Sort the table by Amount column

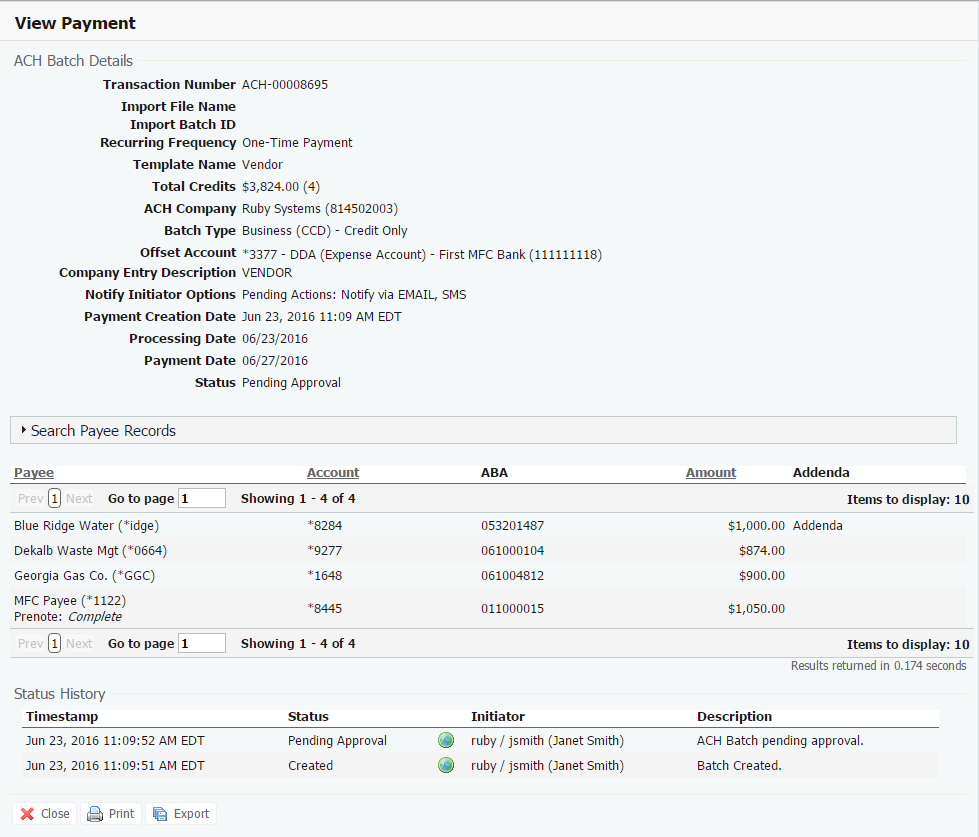click(711, 473)
